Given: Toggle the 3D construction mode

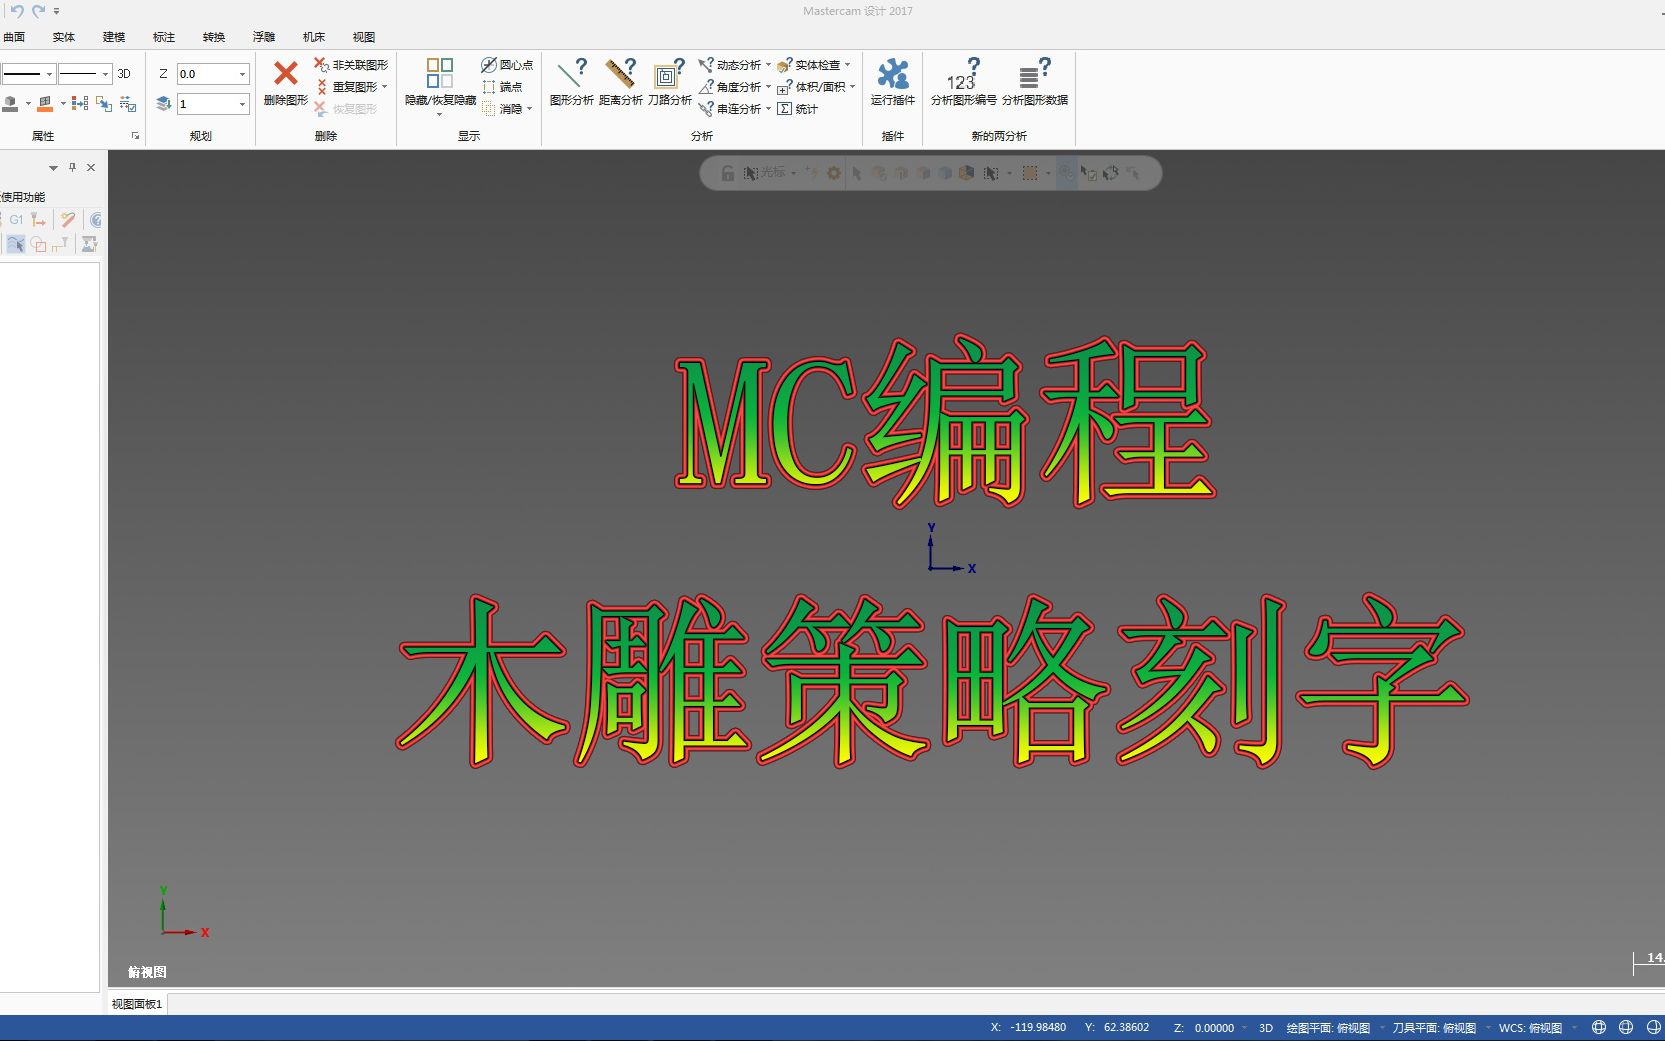Looking at the screenshot, I should coord(123,73).
